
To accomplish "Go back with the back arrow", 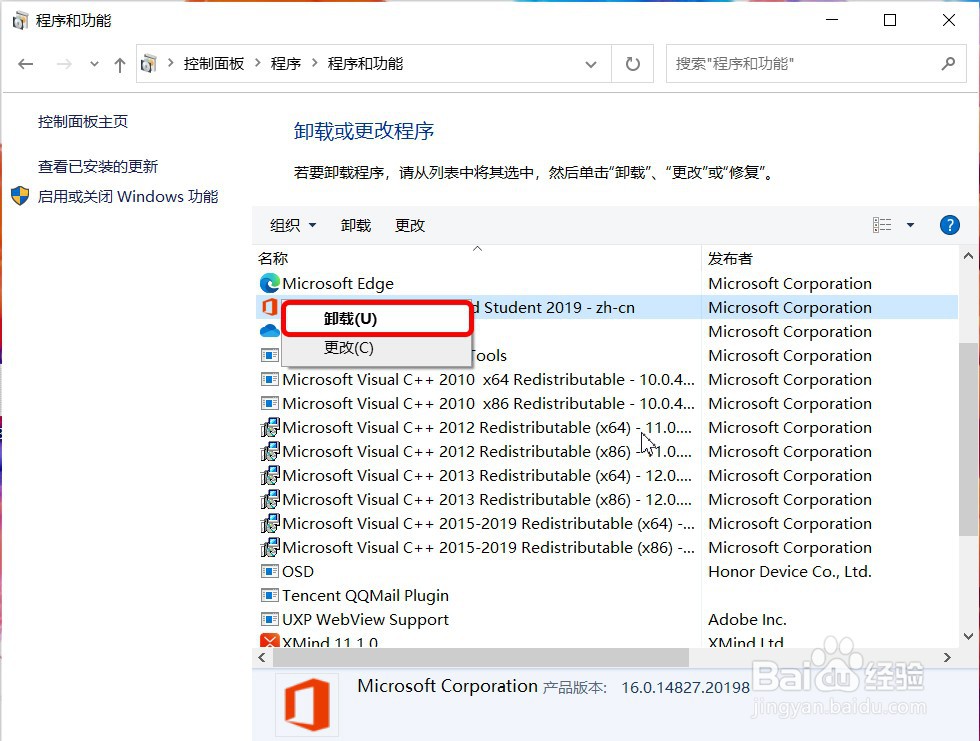I will (26, 64).
